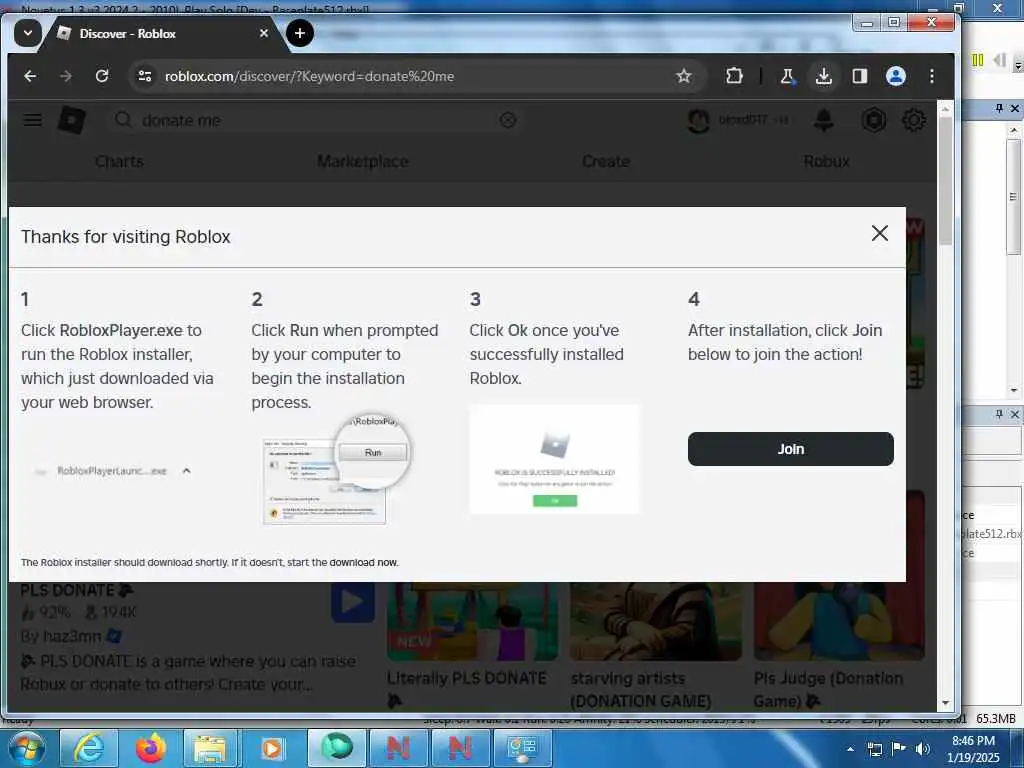The image size is (1024, 768).
Task: Open Literally PLS DONATE game card
Action: click(x=472, y=643)
